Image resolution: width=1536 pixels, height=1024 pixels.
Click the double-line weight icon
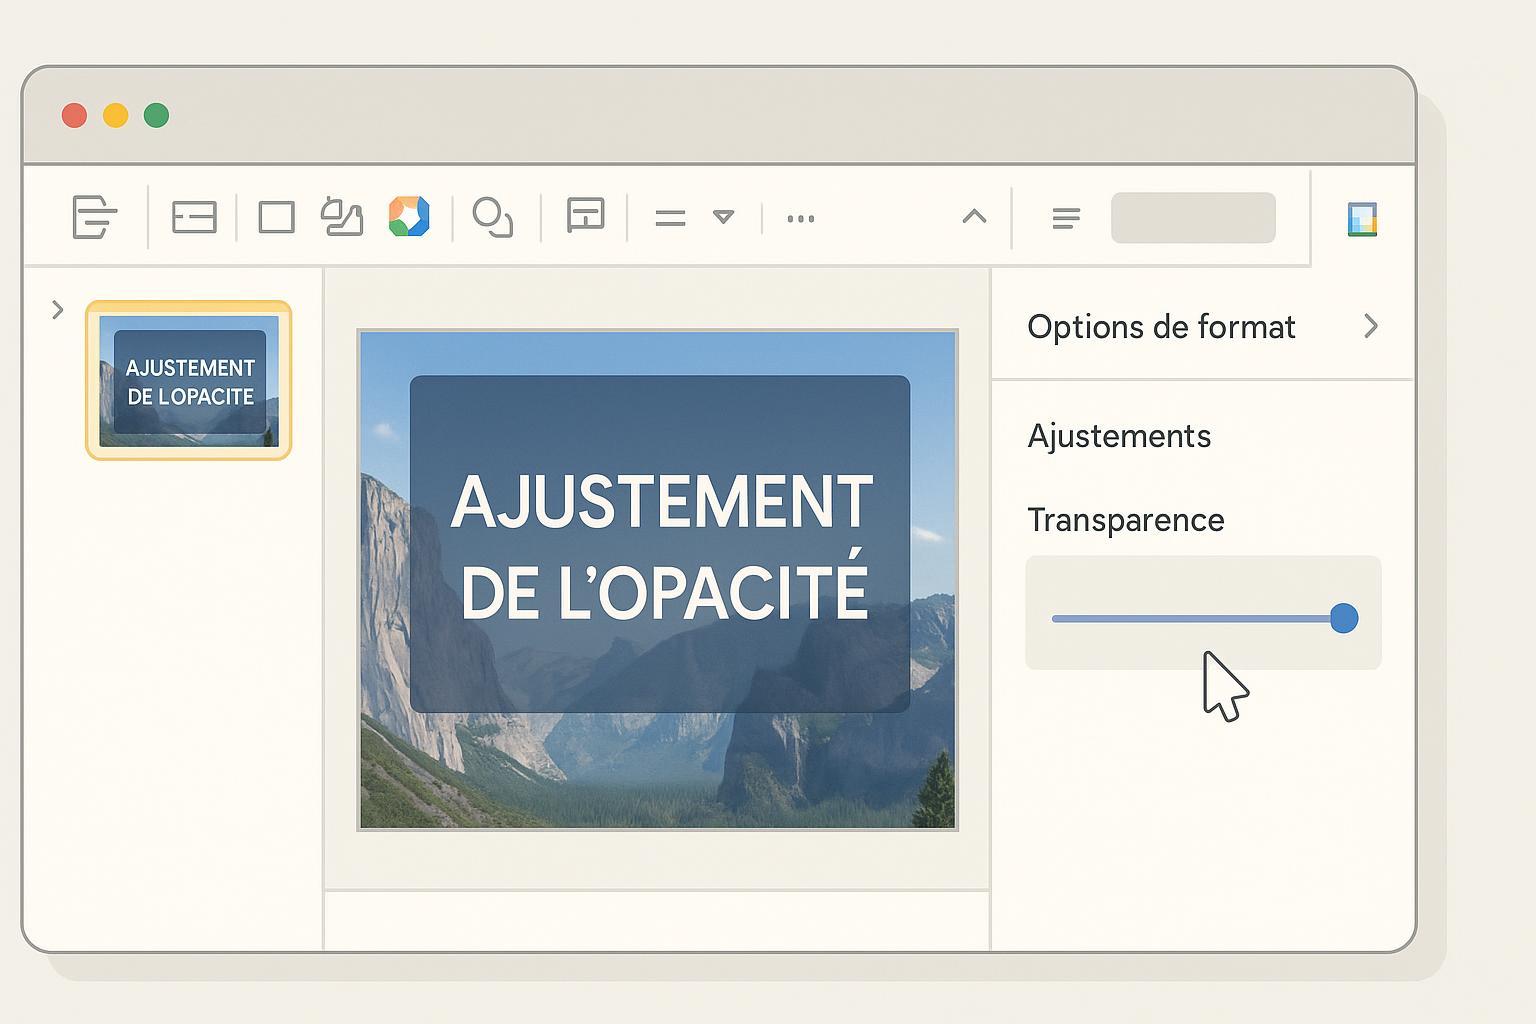pyautogui.click(x=670, y=218)
